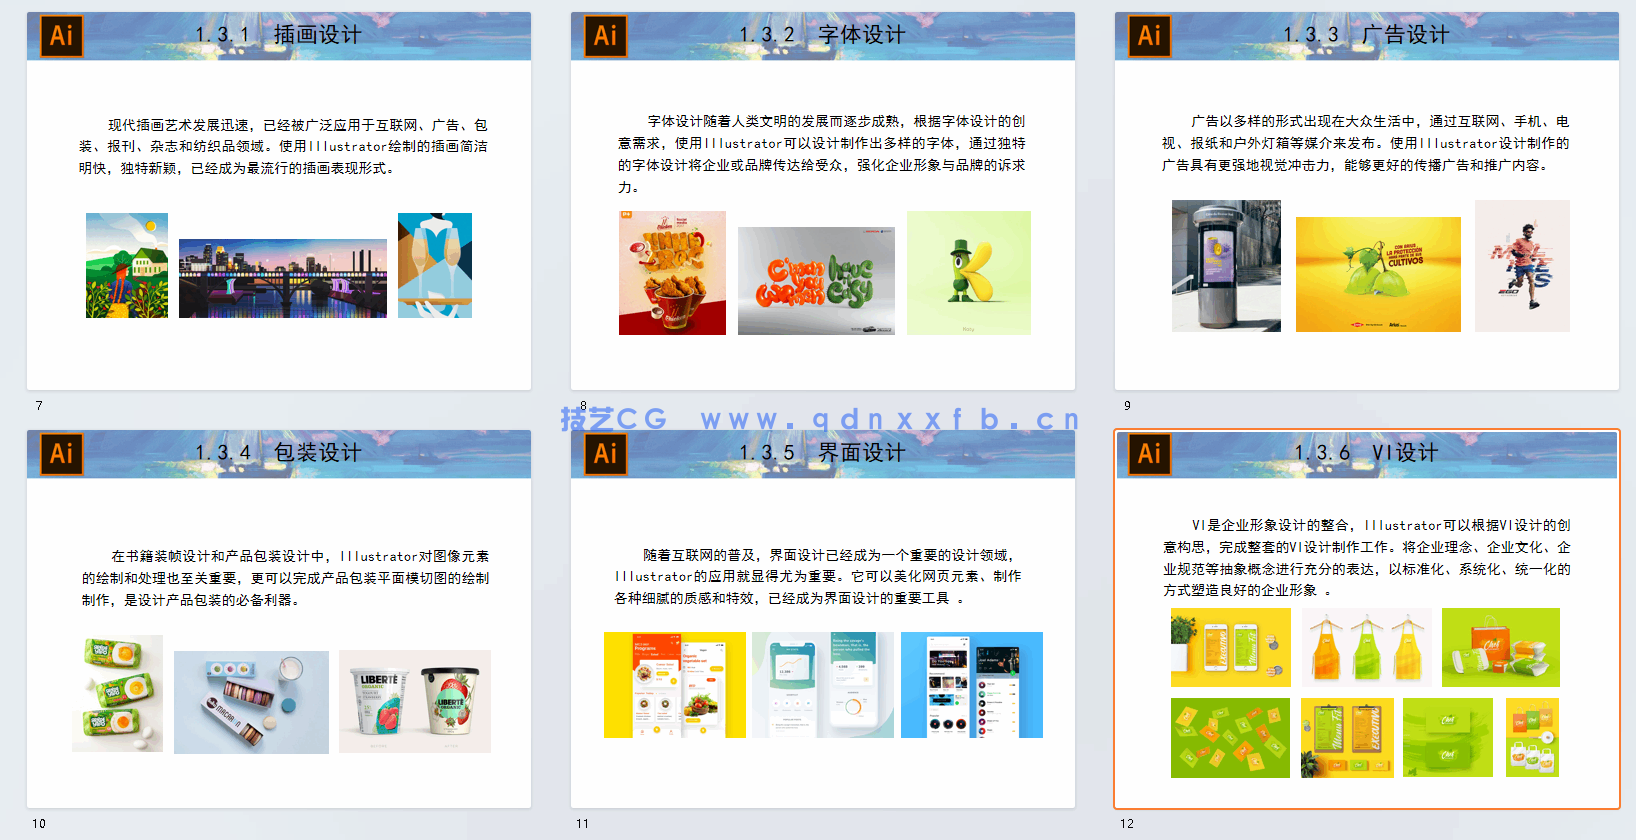Click the paragraph beginning 随着互联网的普及
Viewport: 1636px width, 840px height.
818,577
